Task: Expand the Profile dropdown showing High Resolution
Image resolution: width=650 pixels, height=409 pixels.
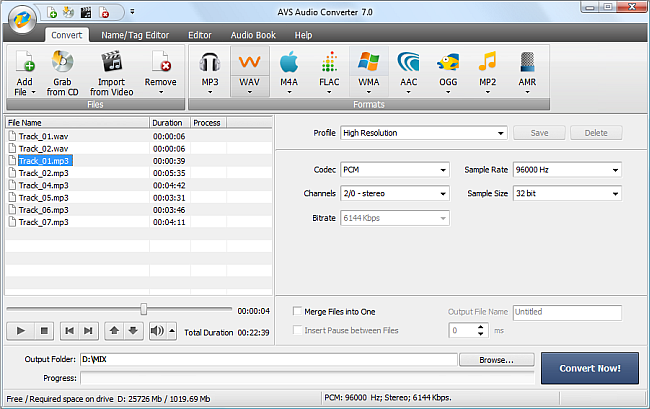Action: (x=424, y=133)
